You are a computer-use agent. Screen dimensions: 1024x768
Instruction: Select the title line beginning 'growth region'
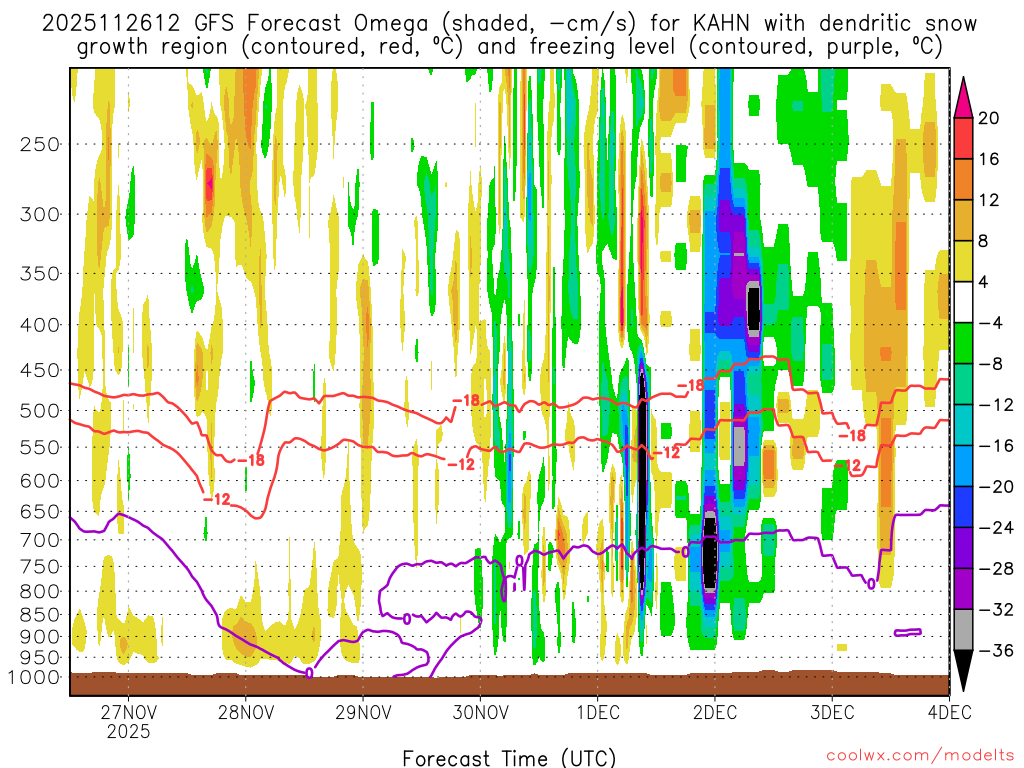tap(509, 47)
